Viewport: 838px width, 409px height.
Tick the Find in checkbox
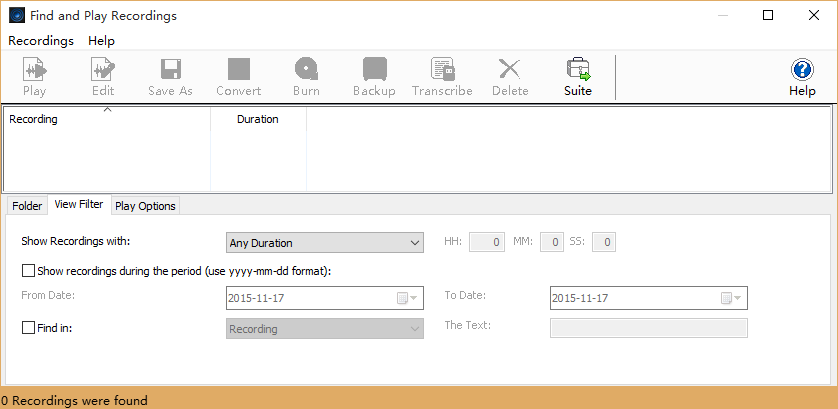28,326
